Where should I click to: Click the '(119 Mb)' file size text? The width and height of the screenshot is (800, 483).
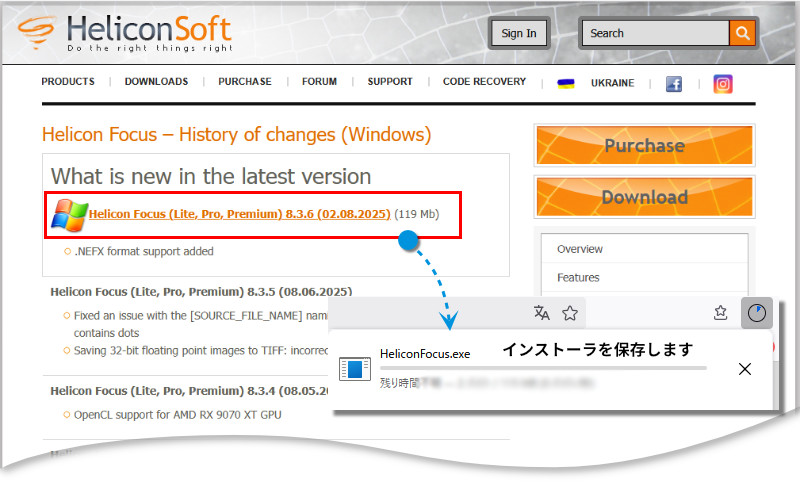tap(416, 214)
